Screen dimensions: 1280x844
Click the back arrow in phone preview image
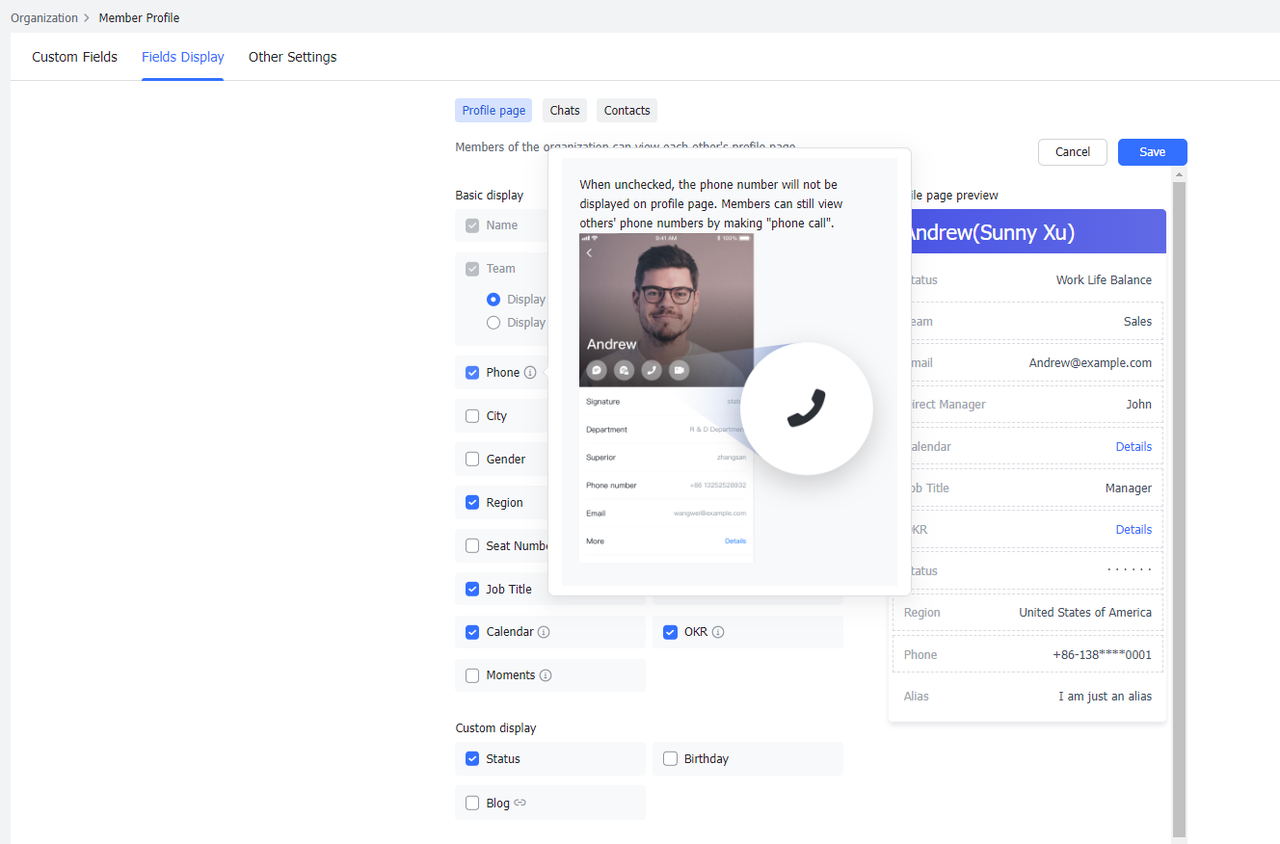[590, 253]
